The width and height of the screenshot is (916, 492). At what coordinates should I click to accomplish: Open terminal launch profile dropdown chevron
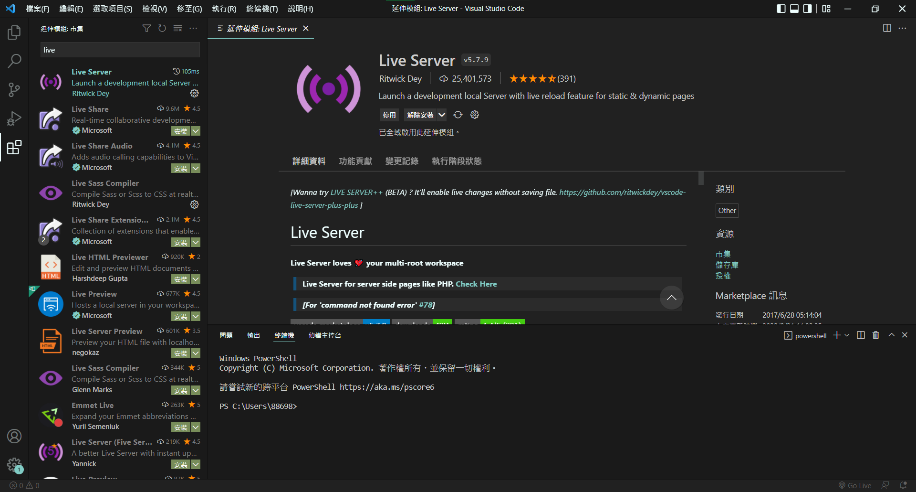(846, 335)
